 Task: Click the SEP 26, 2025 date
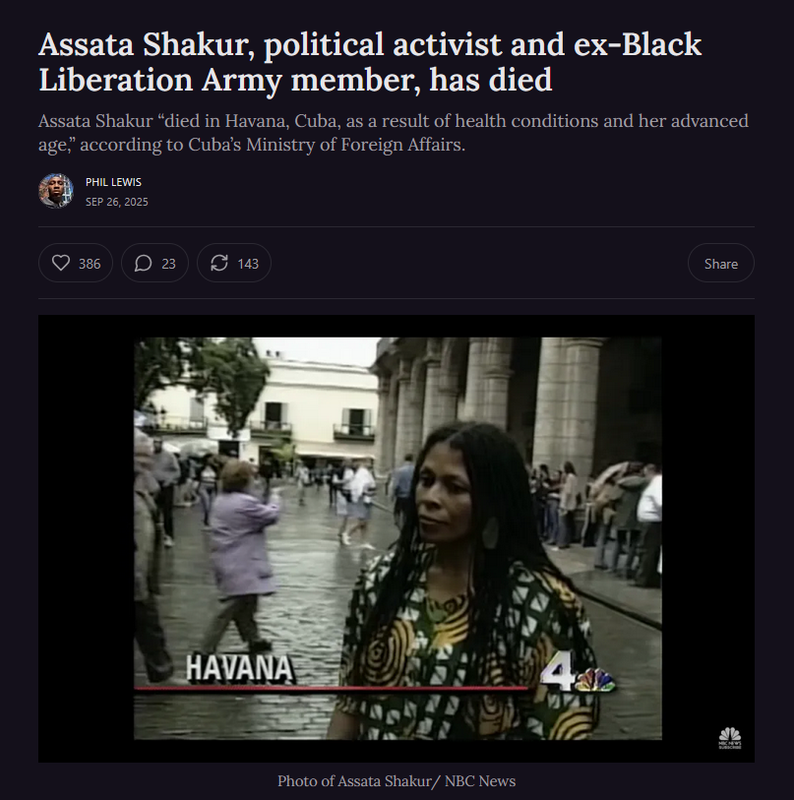(117, 202)
